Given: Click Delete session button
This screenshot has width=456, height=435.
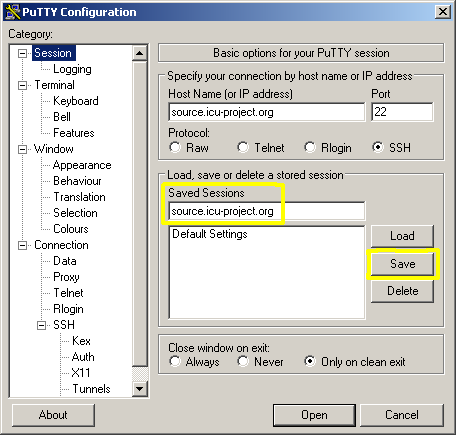Looking at the screenshot, I should (x=402, y=291).
